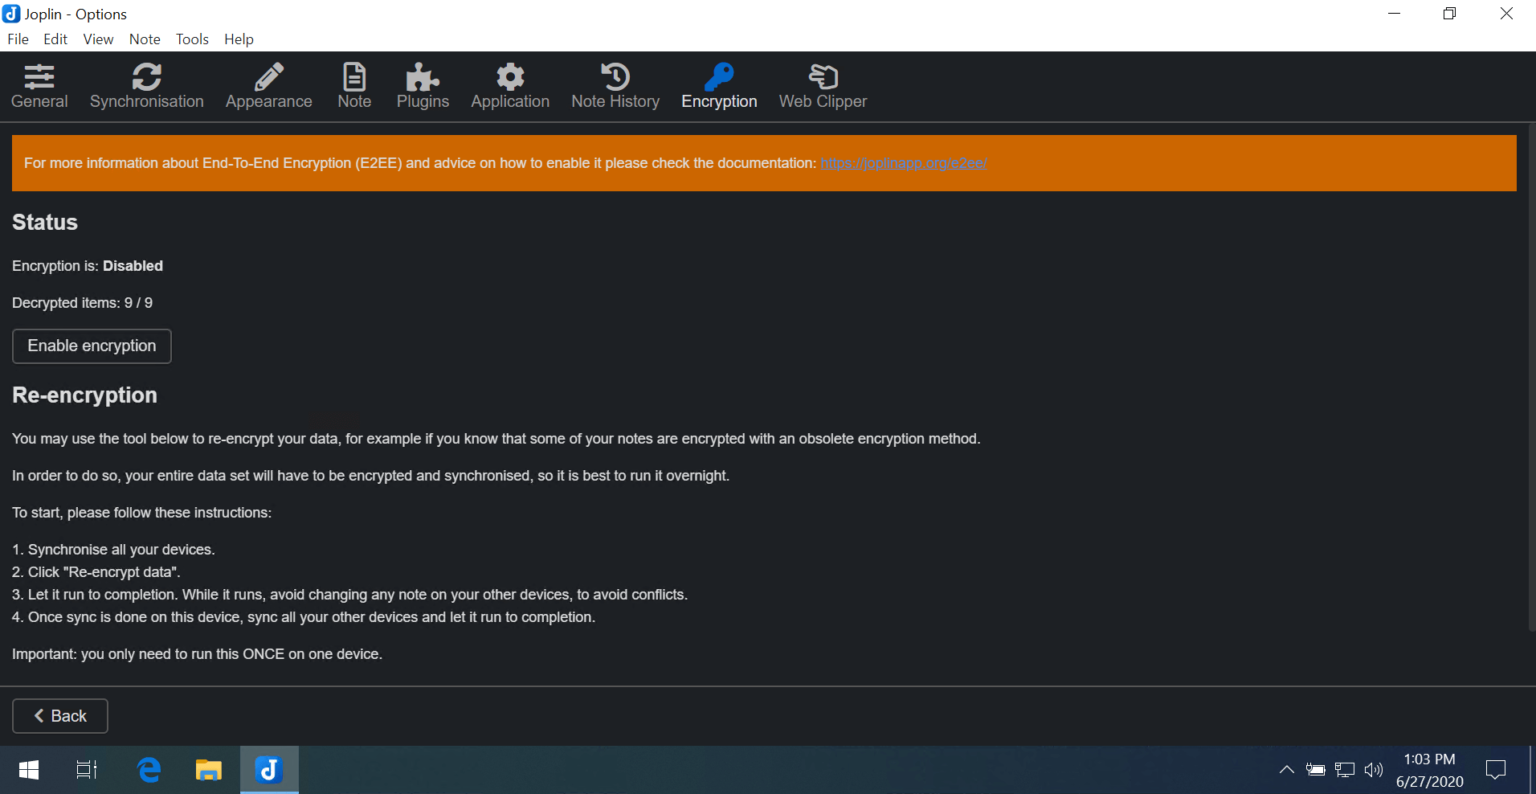Open the General settings section
This screenshot has height=794, width=1536.
[39, 85]
